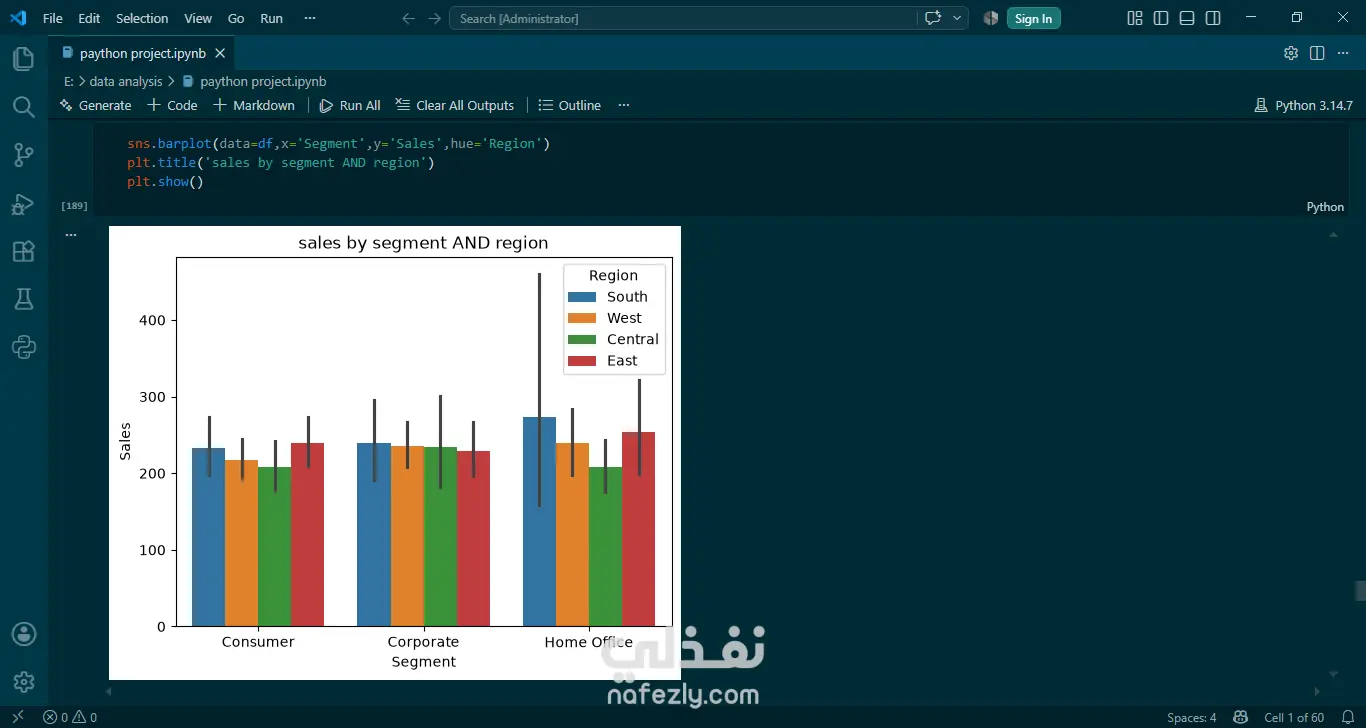Click the Customize Layout icon
This screenshot has height=728, width=1366.
point(1135,18)
